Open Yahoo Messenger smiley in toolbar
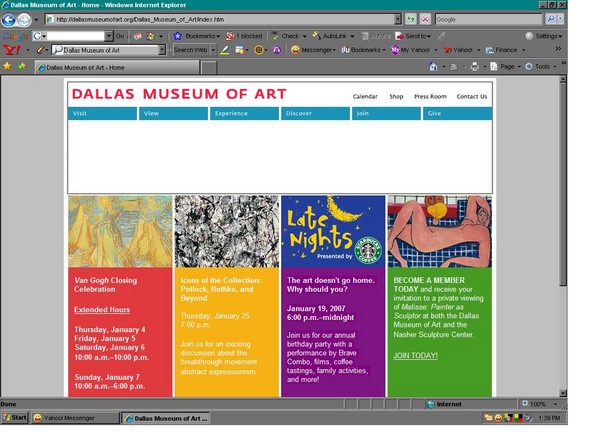Viewport: 600px width, 439px height. click(x=295, y=50)
